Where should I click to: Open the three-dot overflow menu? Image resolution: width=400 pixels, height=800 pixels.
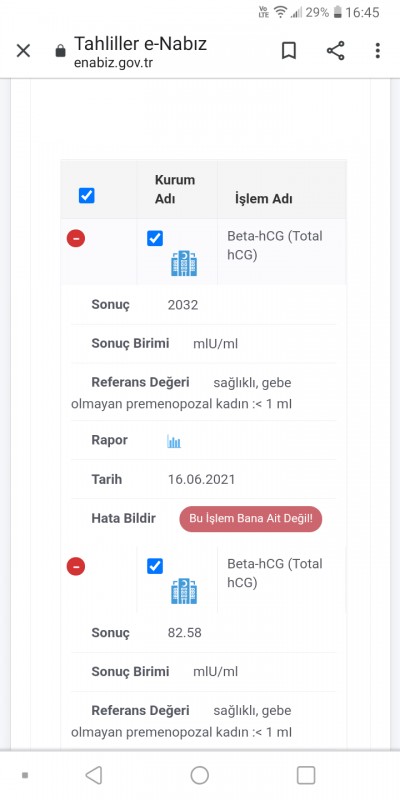378,51
